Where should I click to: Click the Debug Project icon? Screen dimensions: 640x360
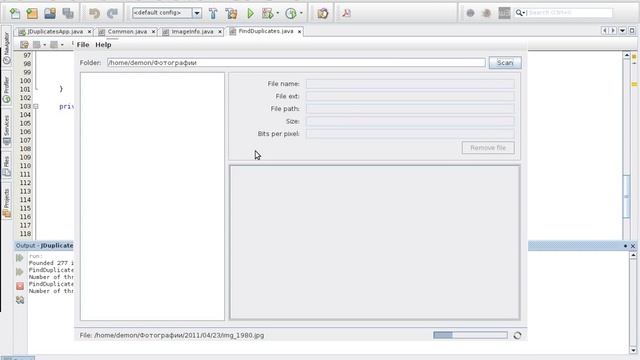(267, 13)
